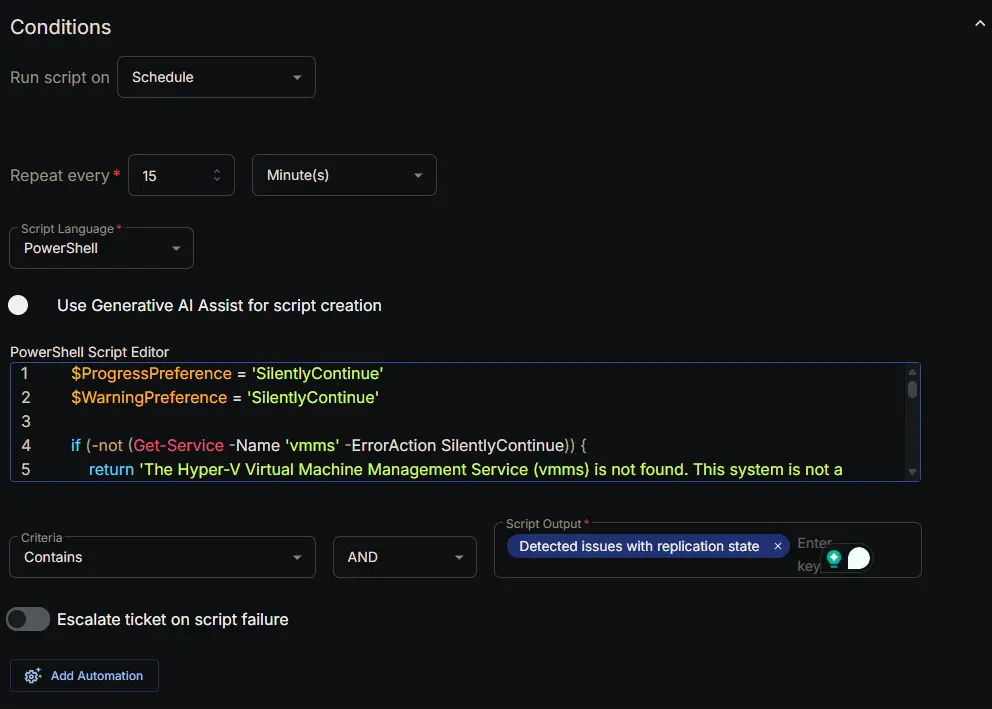Click the script editor scrollbar thumb
This screenshot has width=992, height=709.
912,389
